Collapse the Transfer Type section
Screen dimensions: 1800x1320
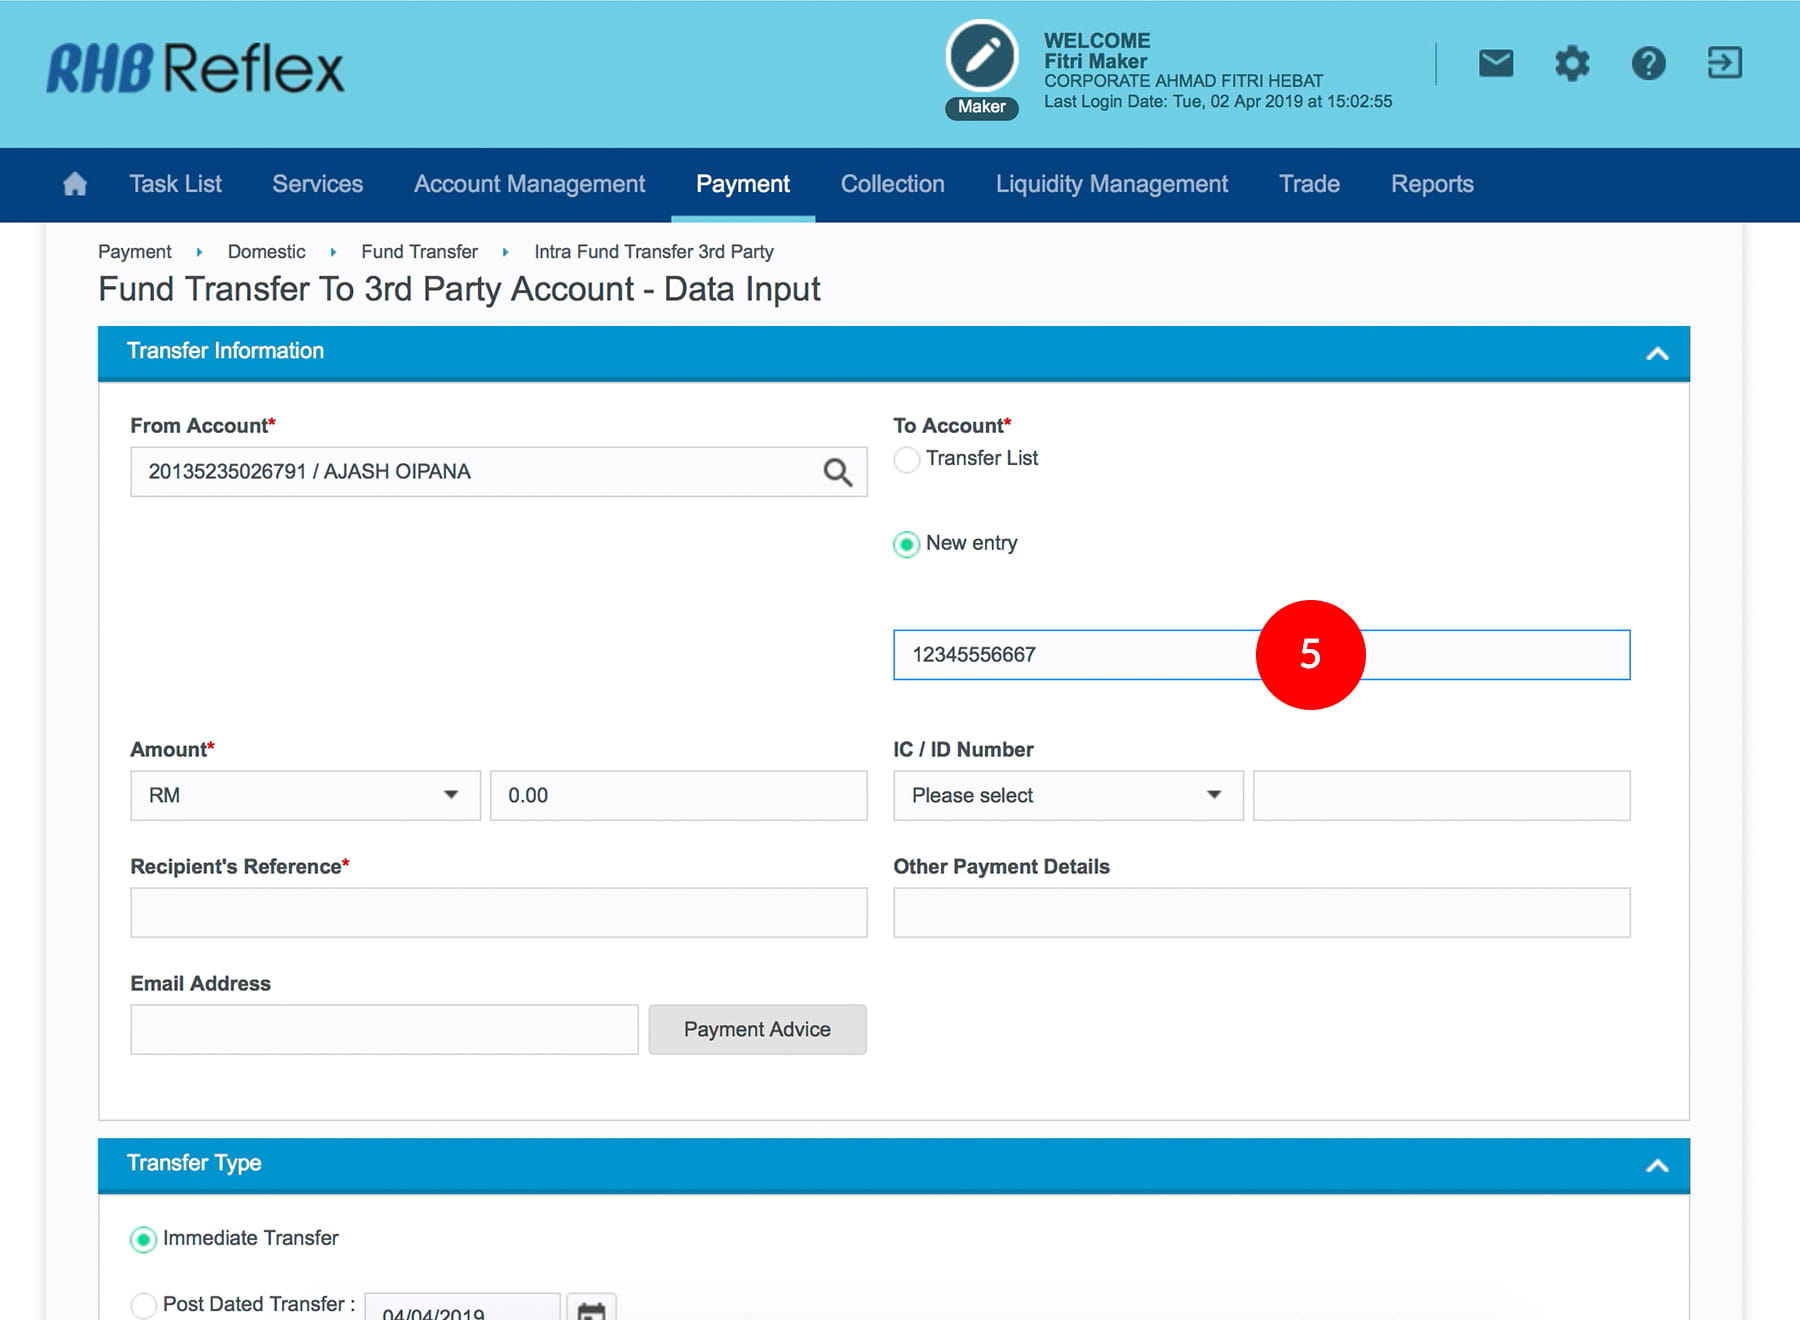(1657, 1165)
